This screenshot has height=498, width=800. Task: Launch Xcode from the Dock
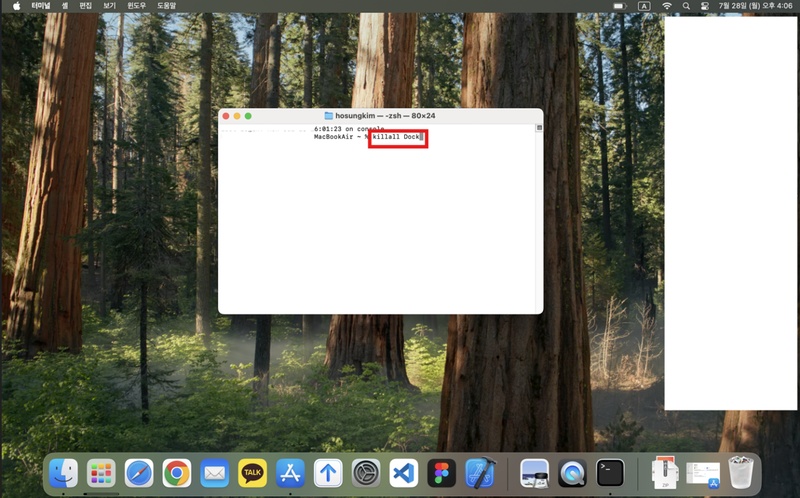pyautogui.click(x=480, y=472)
